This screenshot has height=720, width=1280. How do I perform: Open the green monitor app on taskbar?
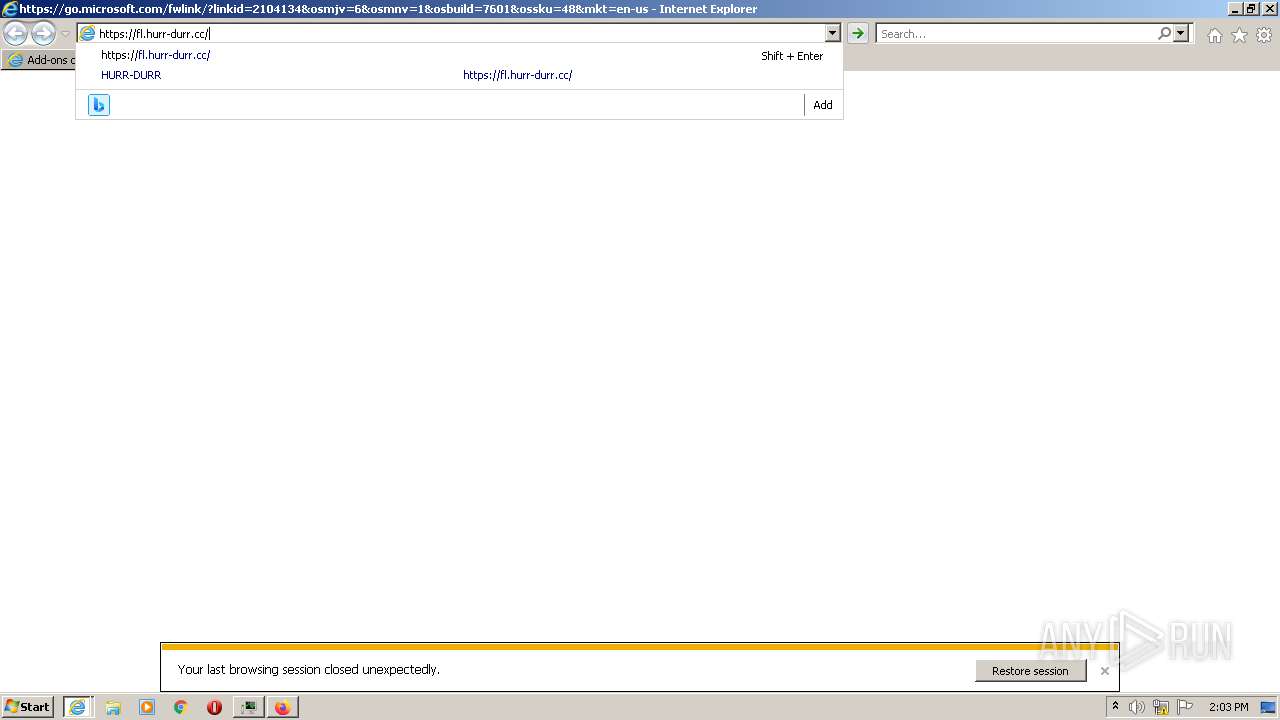(248, 707)
